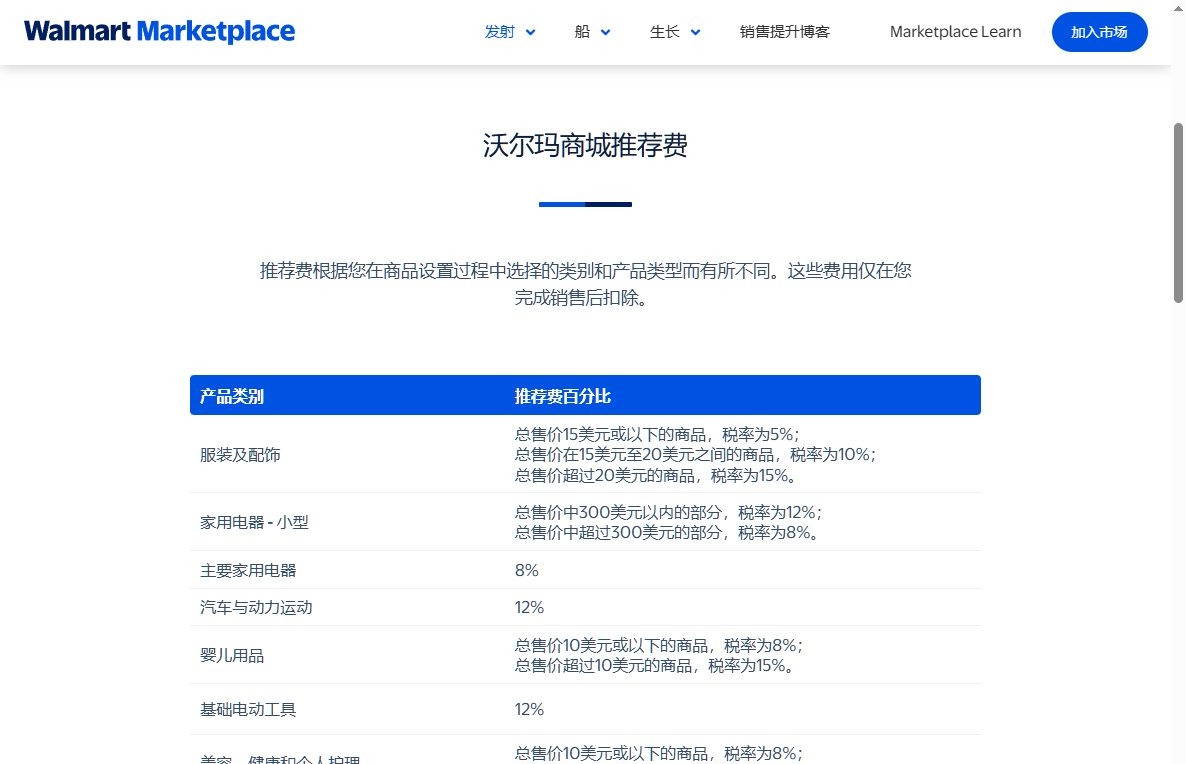Click the 总售价15美元或以下的商品 fee line
The height and width of the screenshot is (764, 1186).
click(657, 434)
